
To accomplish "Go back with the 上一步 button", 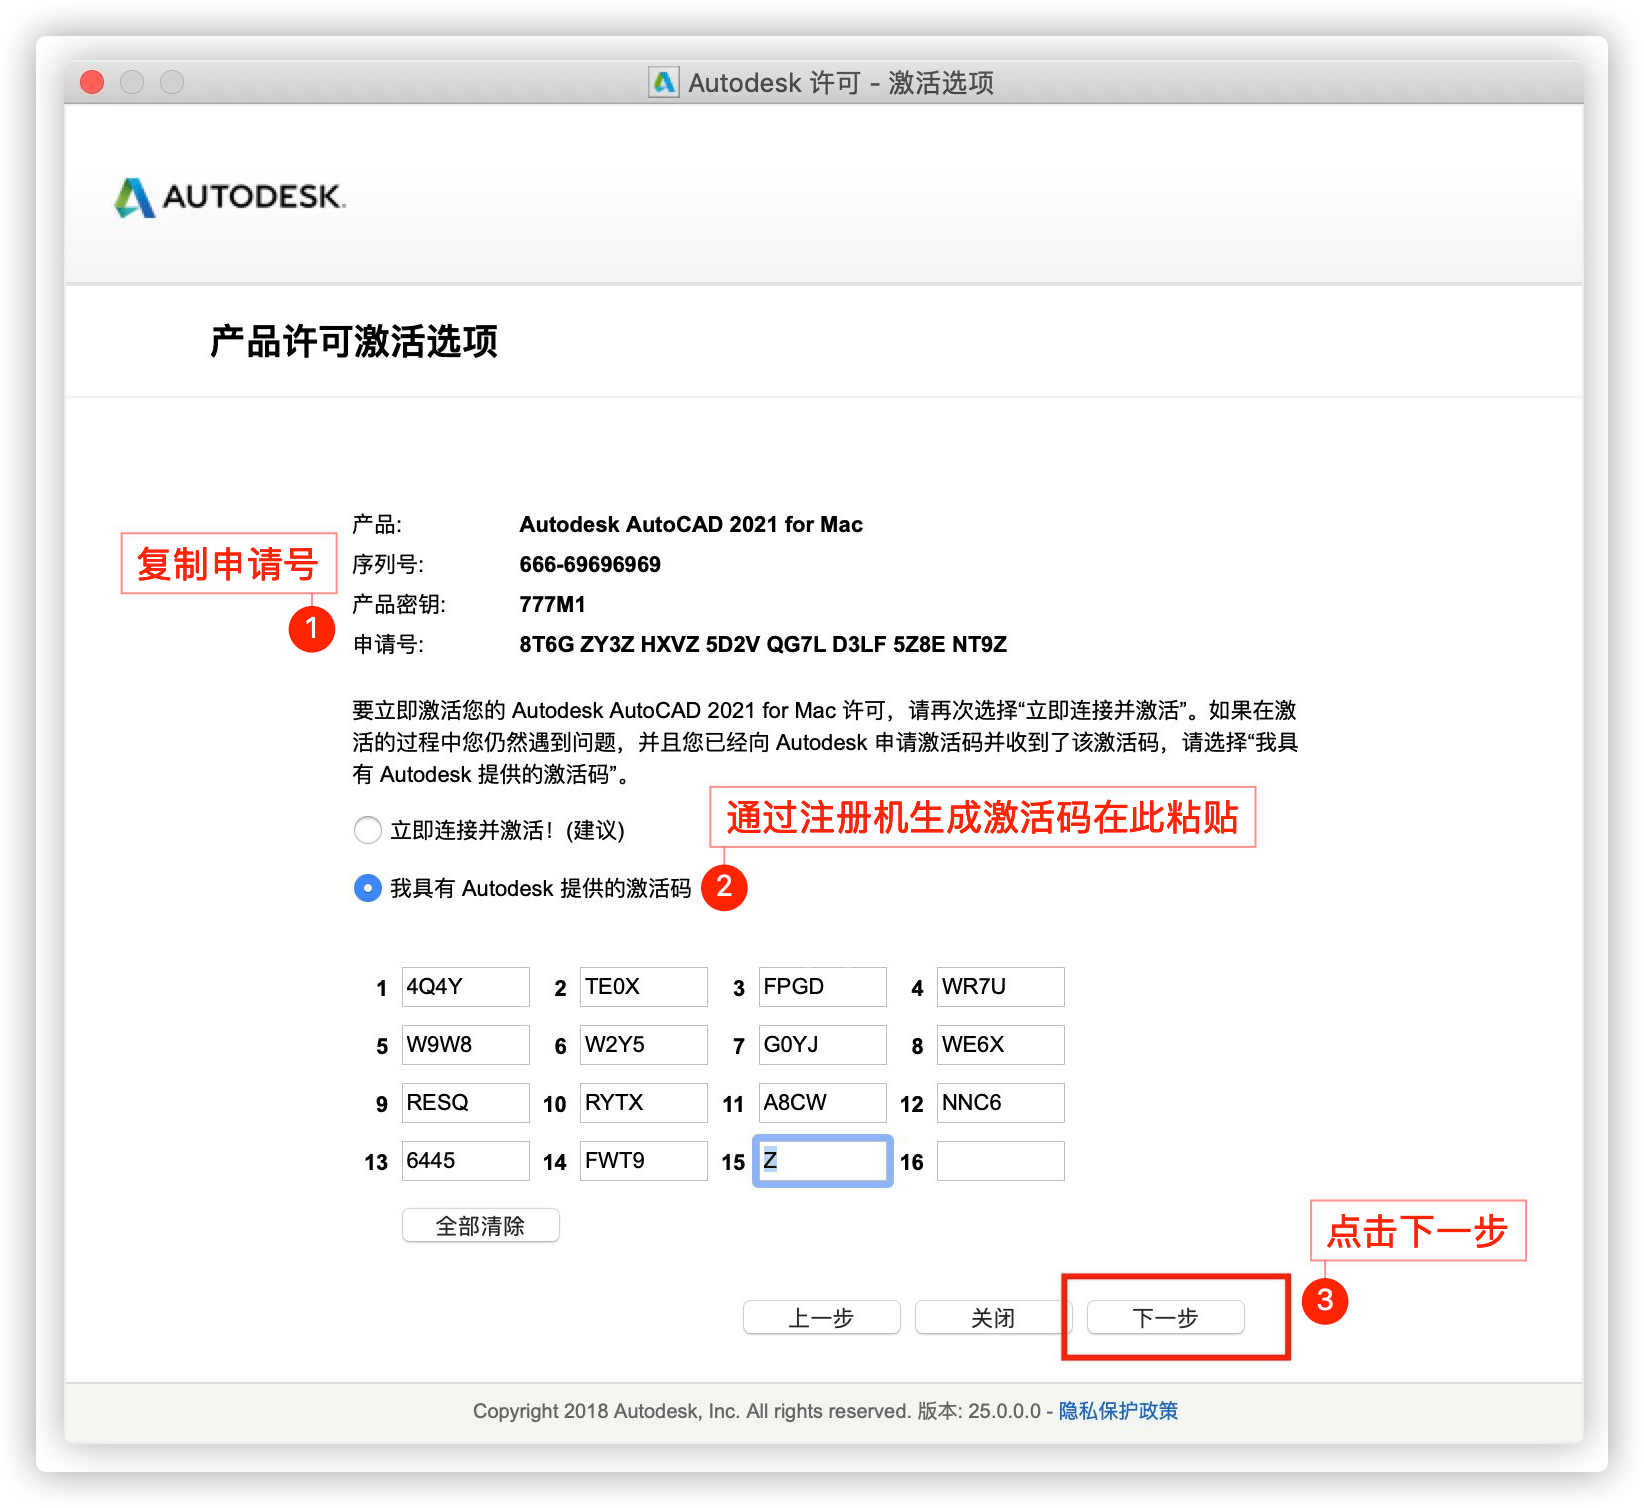I will (x=821, y=1318).
